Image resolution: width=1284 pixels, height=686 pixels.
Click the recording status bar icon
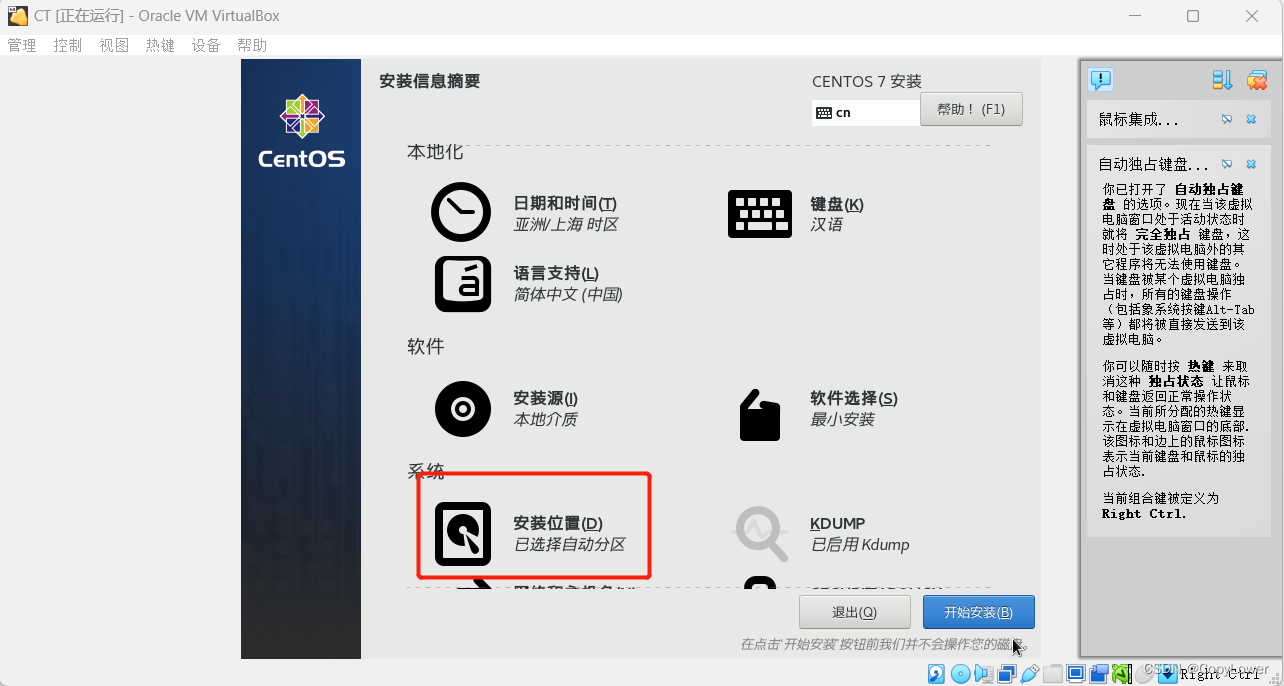coord(1099,674)
